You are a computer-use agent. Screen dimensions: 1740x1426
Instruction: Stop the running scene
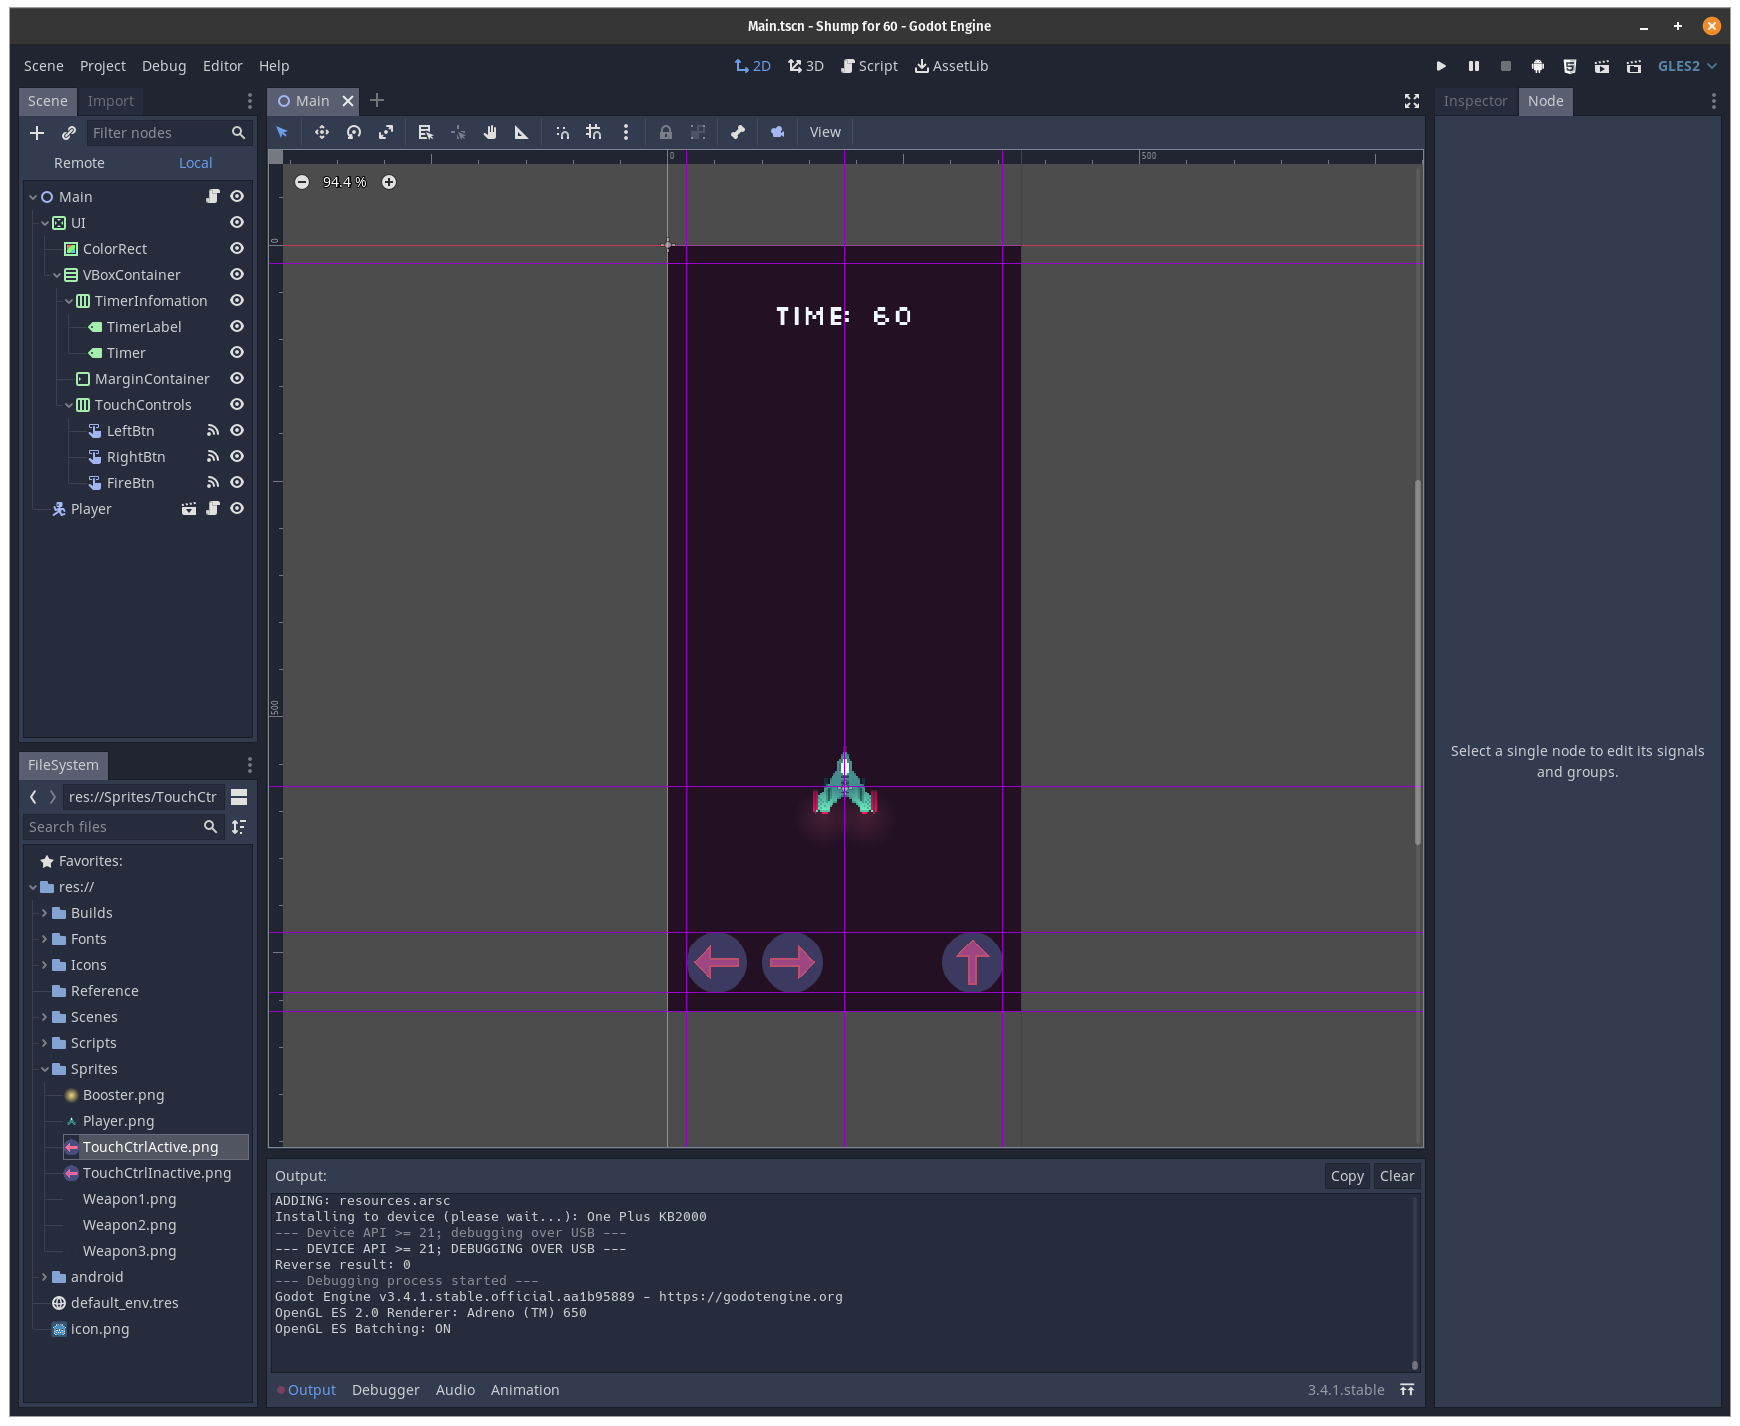pyautogui.click(x=1506, y=65)
